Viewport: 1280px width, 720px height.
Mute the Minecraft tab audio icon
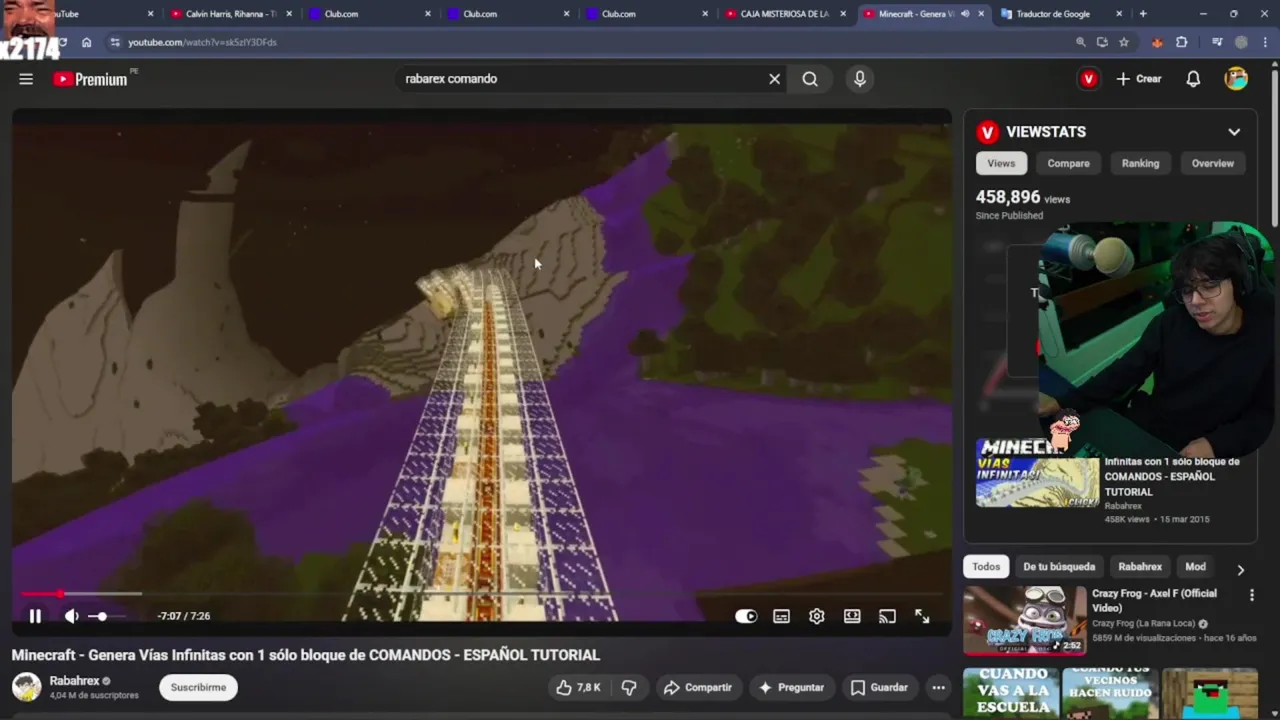[x=964, y=14]
